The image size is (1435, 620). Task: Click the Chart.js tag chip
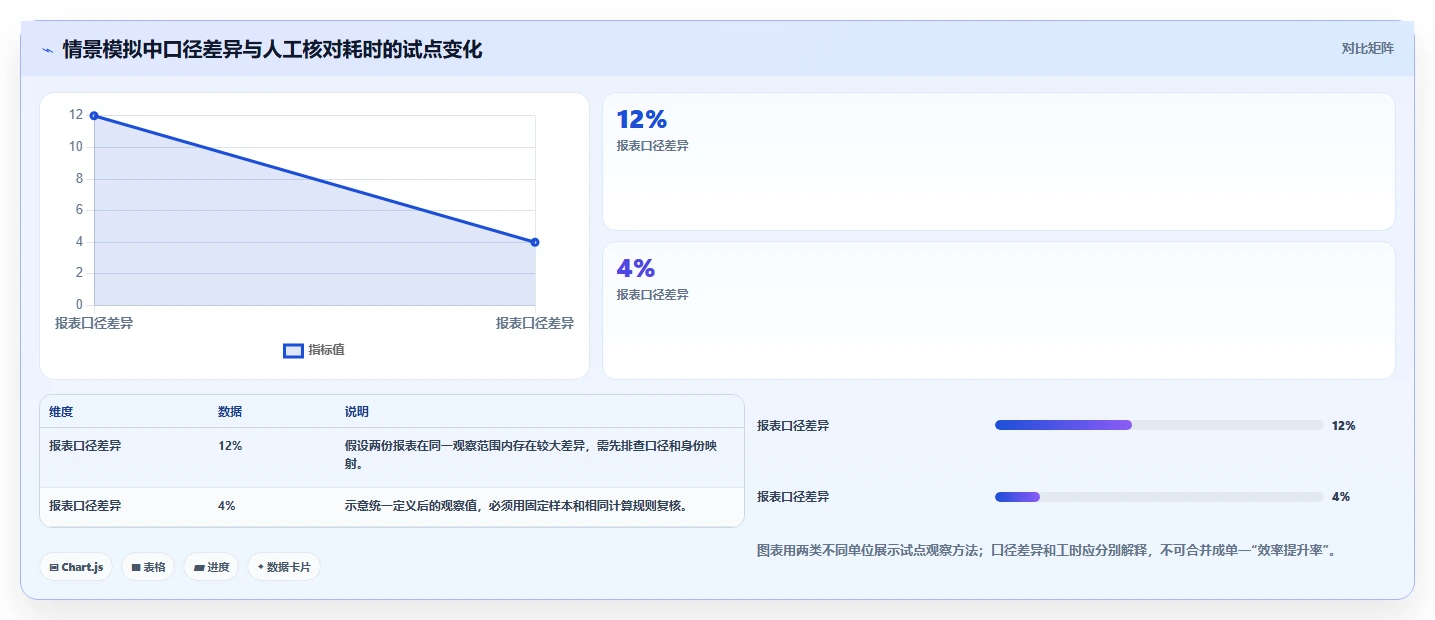click(76, 567)
